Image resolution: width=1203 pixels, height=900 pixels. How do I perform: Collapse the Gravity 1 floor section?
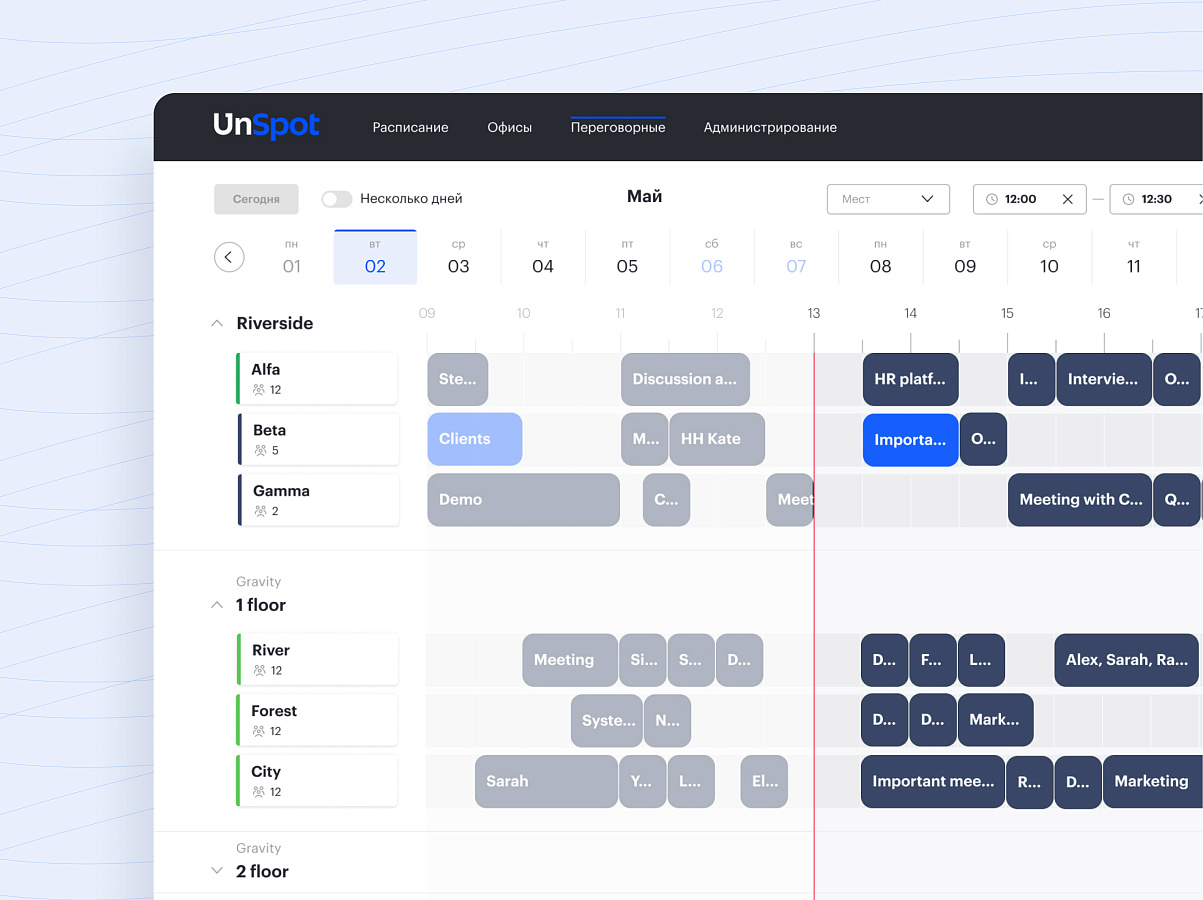(x=217, y=605)
